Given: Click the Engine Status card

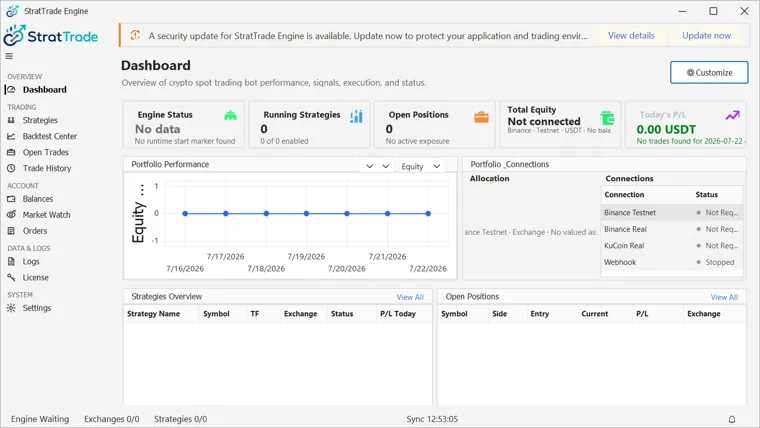Looking at the screenshot, I should pos(184,124).
